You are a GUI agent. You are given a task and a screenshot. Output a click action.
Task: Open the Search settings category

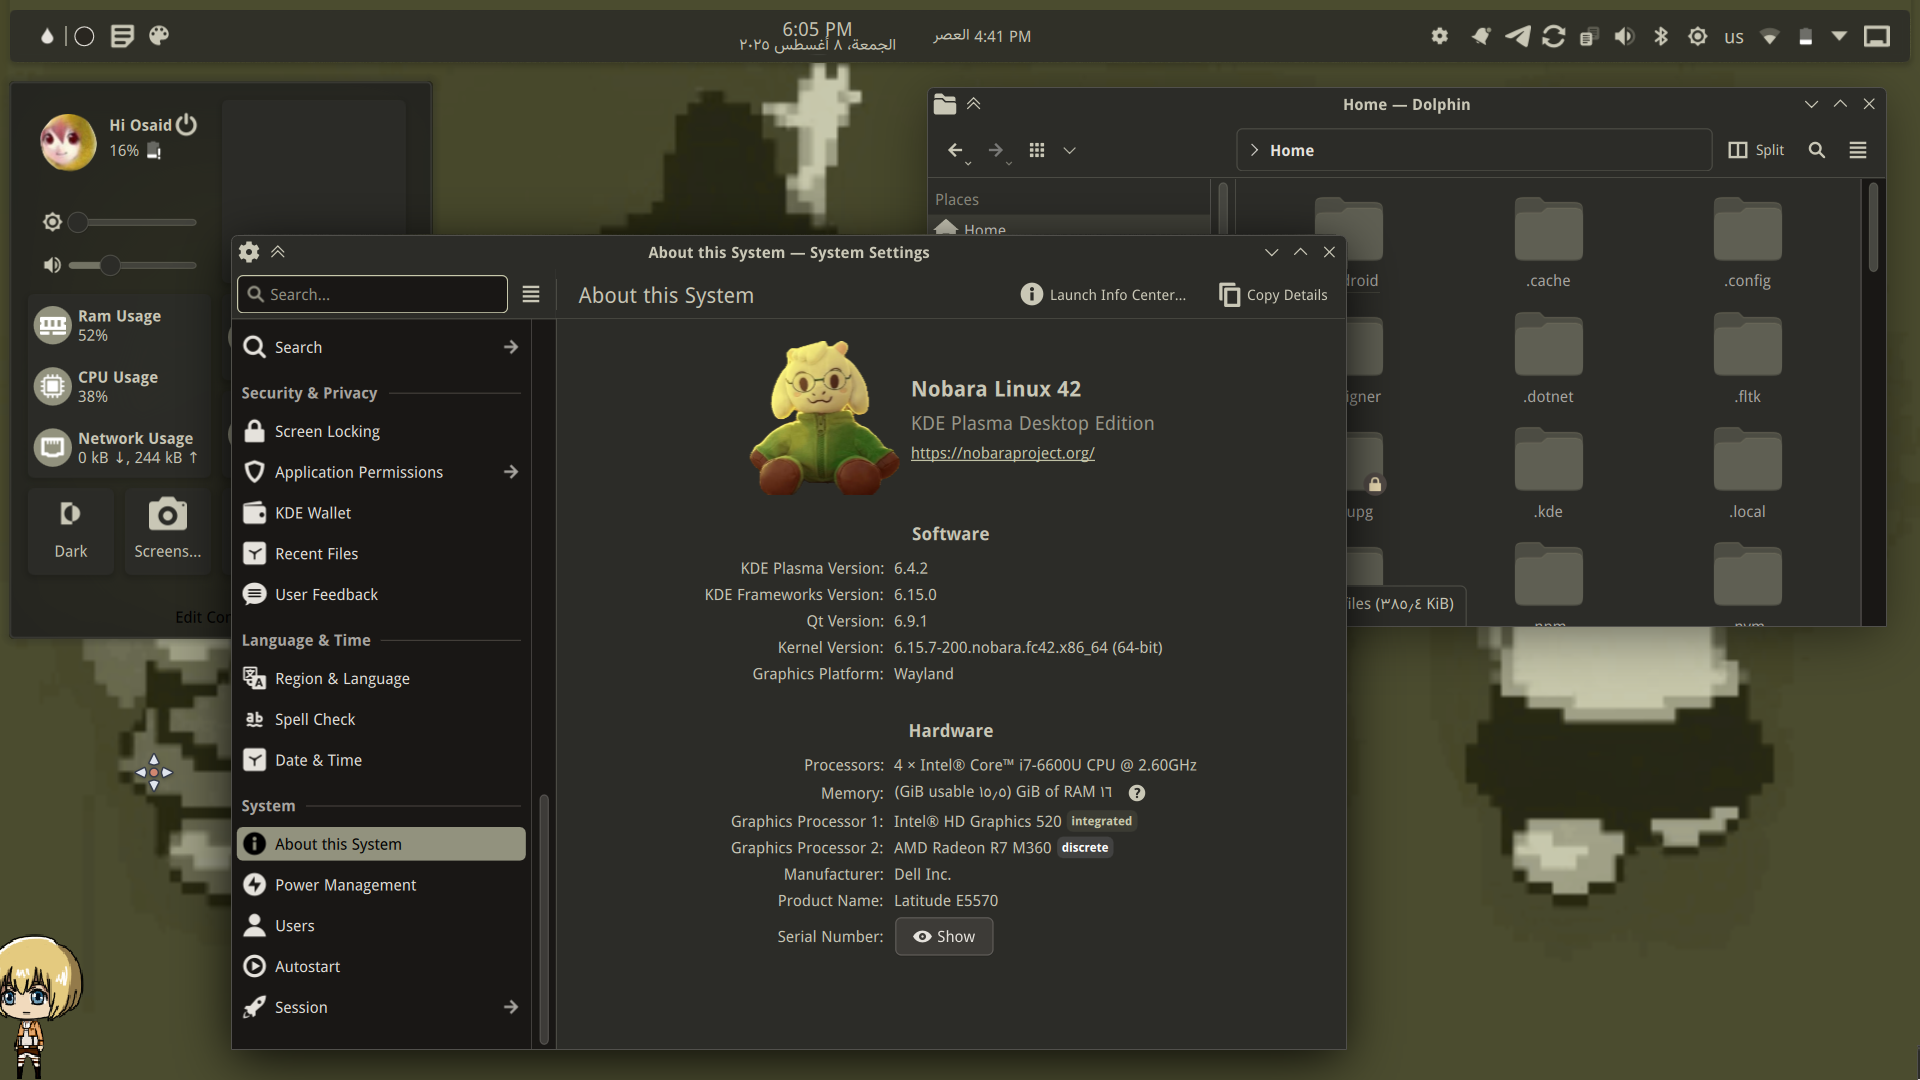pyautogui.click(x=381, y=347)
